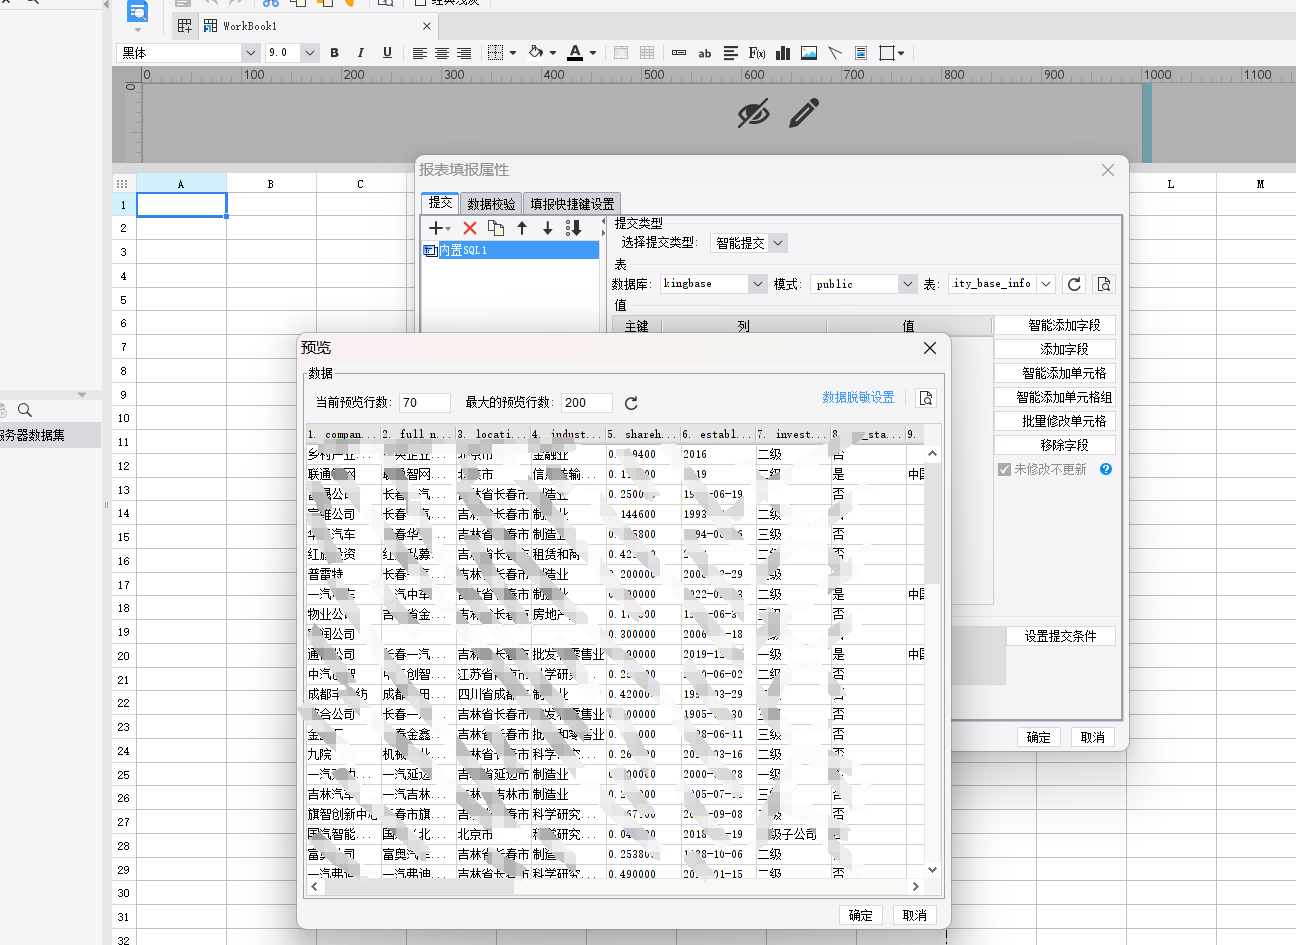Click the font color 'A' swatch

click(575, 53)
